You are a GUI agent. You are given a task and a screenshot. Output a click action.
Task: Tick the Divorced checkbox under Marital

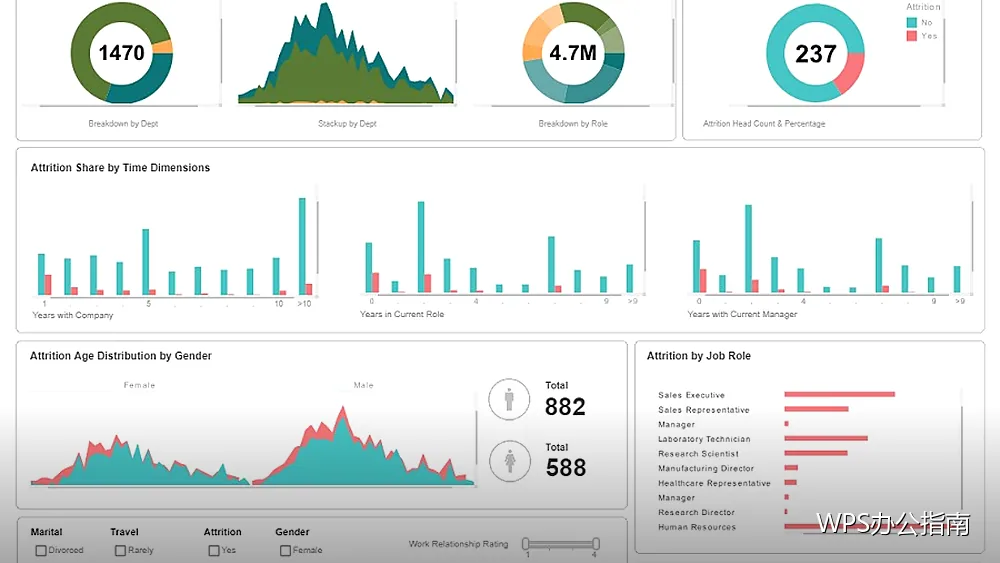click(x=41, y=550)
